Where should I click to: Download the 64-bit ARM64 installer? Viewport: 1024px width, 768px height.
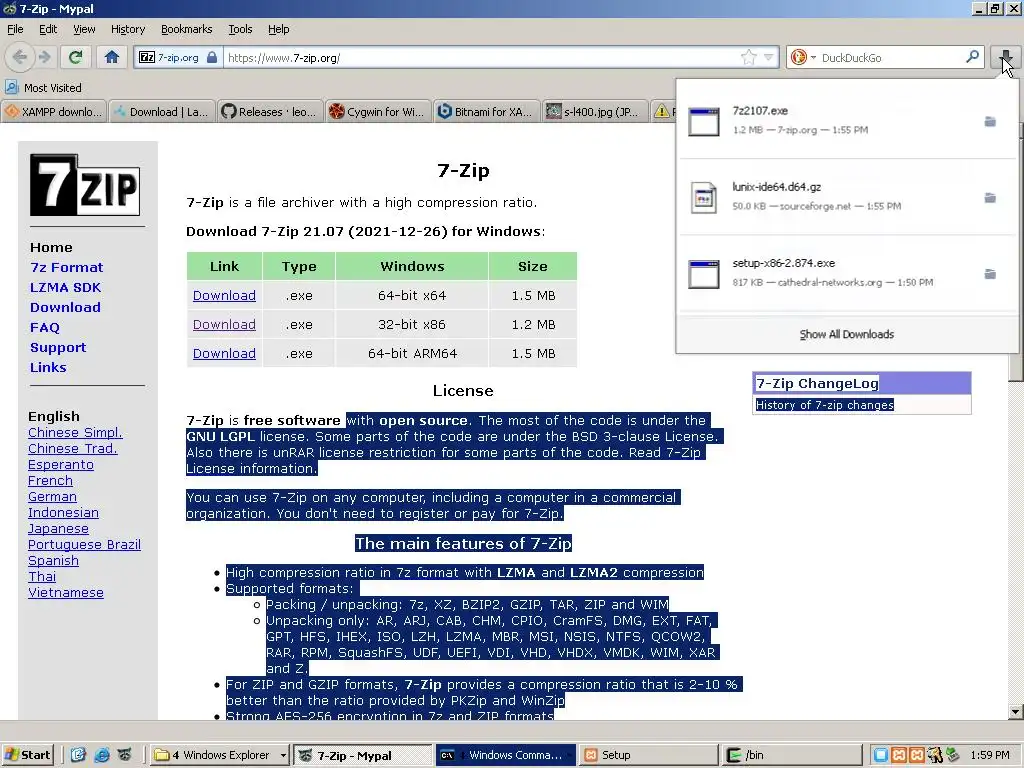(x=224, y=353)
